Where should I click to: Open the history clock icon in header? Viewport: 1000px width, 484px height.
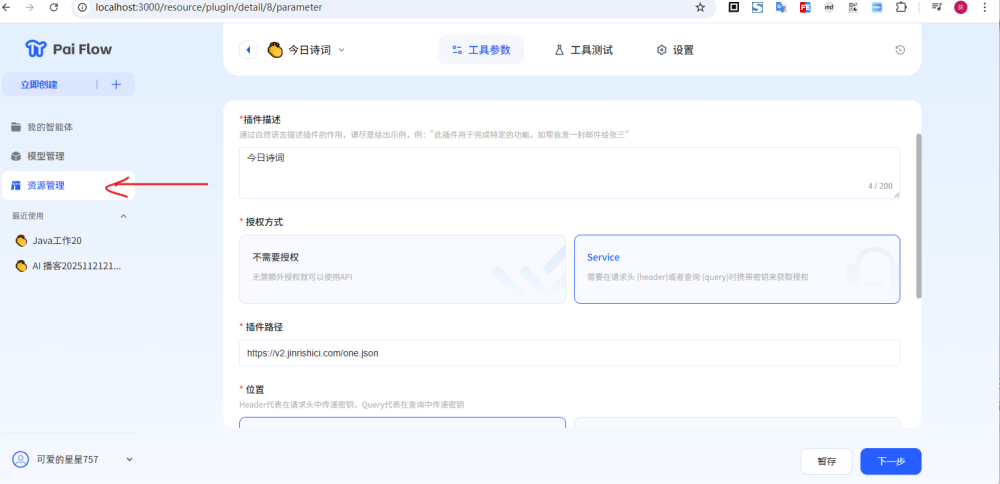pos(900,50)
